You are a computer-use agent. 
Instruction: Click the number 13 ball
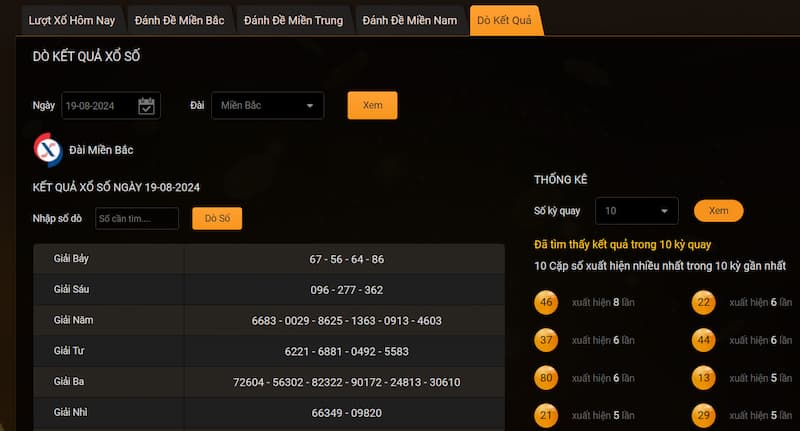click(704, 379)
